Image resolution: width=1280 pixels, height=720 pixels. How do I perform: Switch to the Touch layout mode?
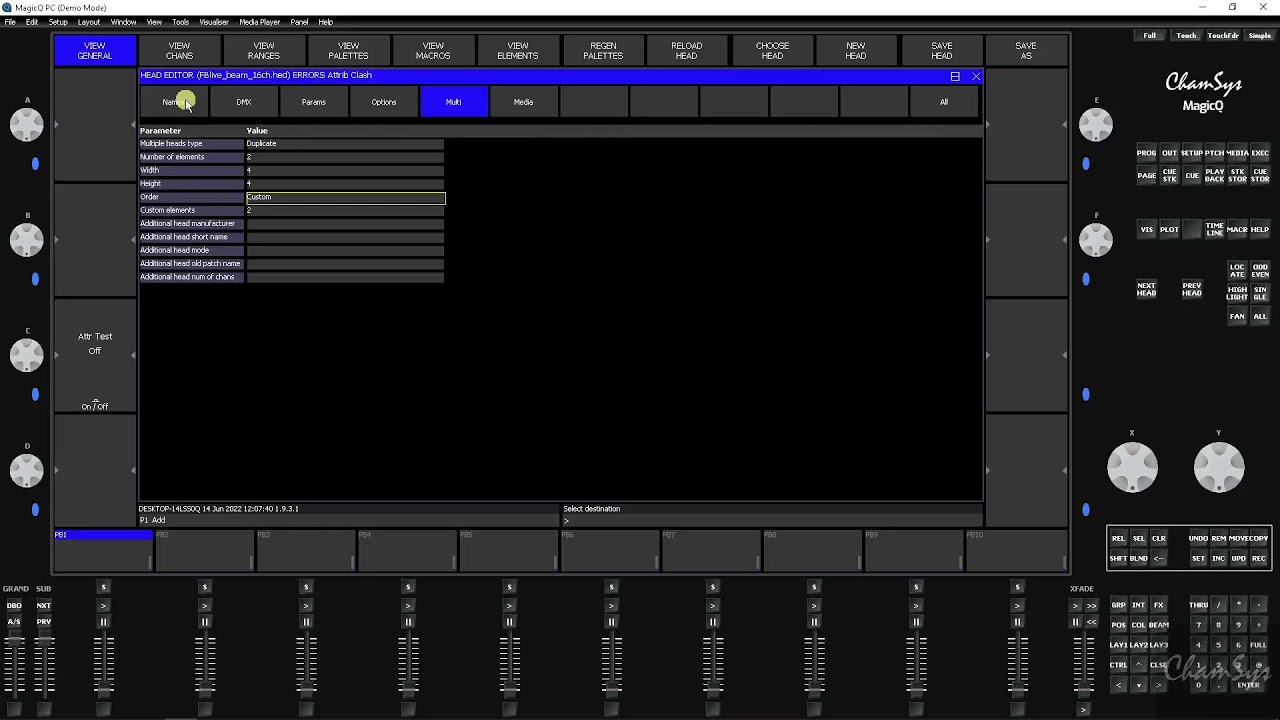tap(1186, 36)
